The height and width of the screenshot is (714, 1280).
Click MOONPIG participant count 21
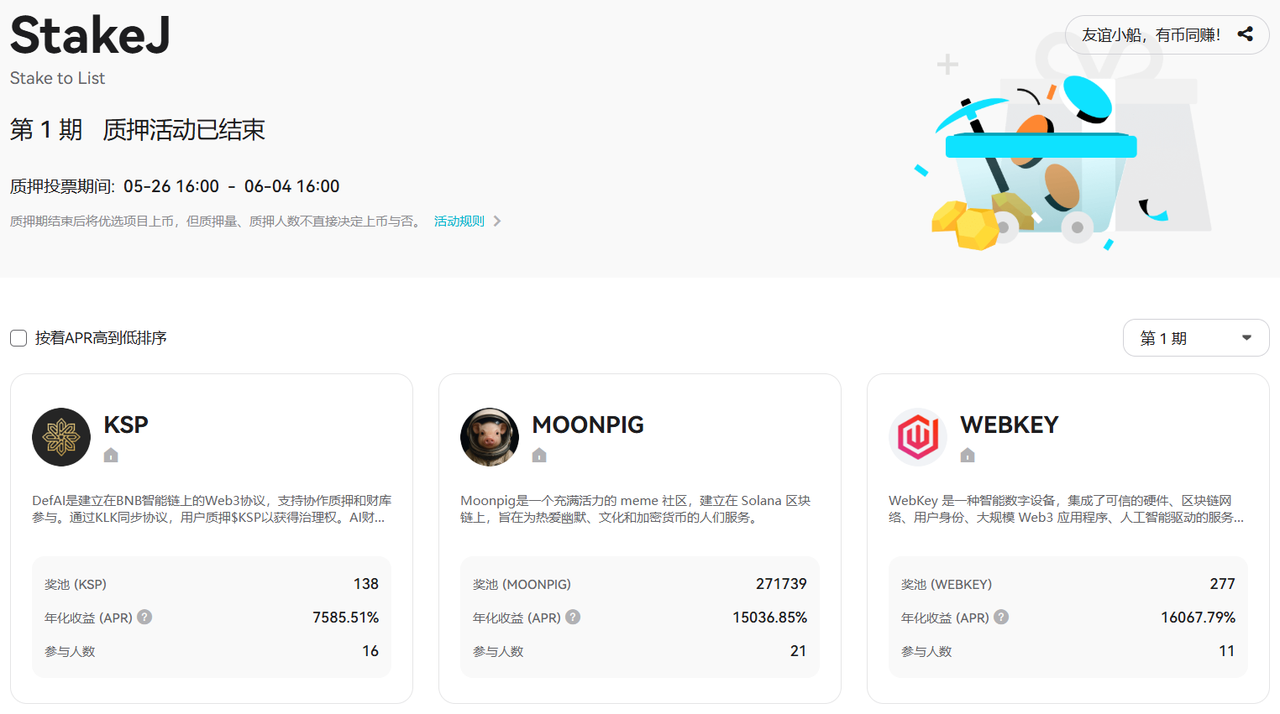click(798, 651)
